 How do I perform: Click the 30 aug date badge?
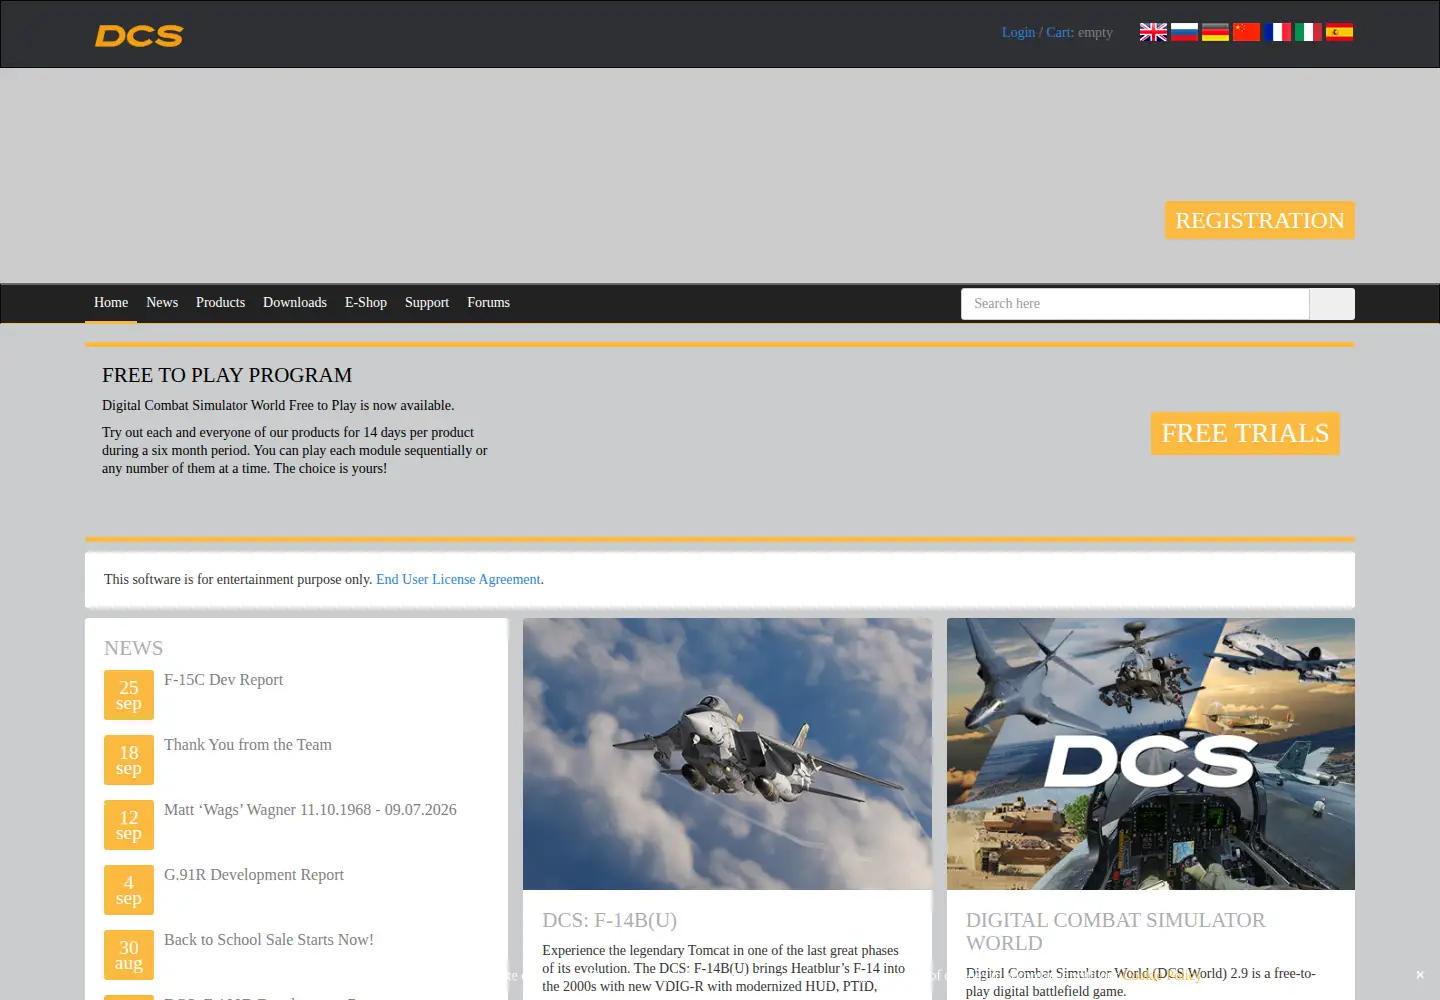[129, 955]
